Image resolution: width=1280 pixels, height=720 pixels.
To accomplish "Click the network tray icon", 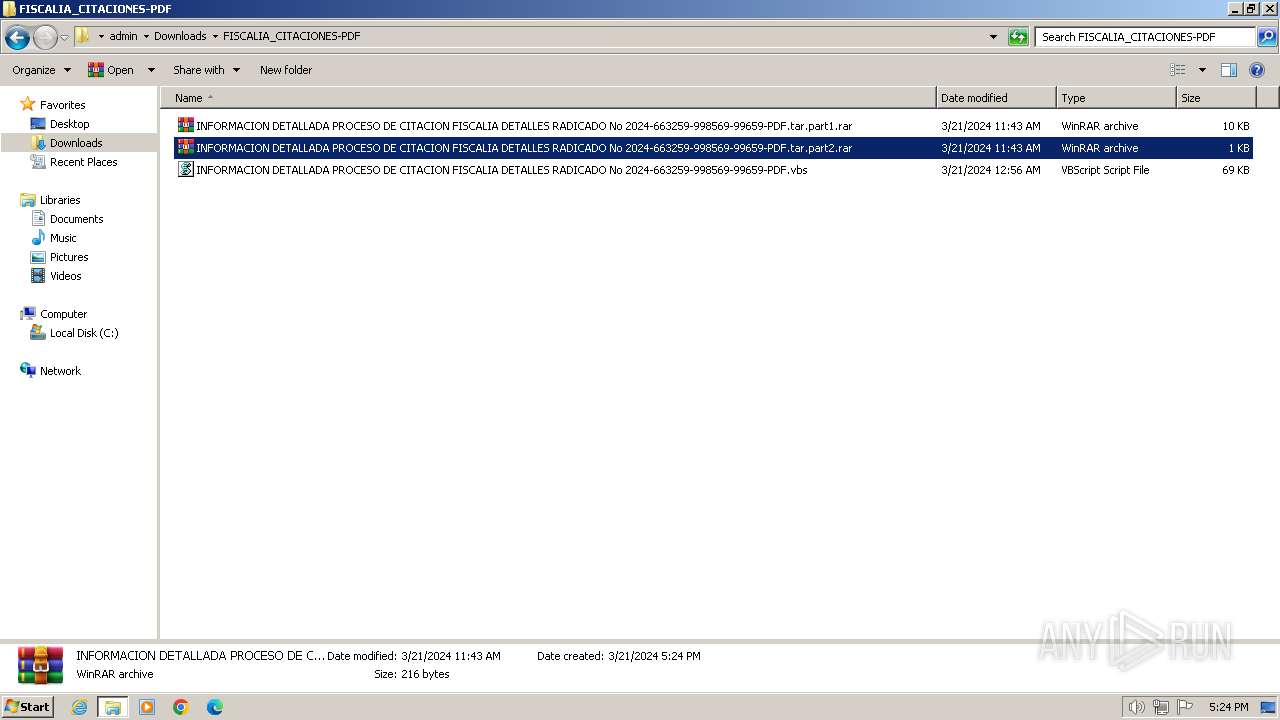I will (1160, 707).
